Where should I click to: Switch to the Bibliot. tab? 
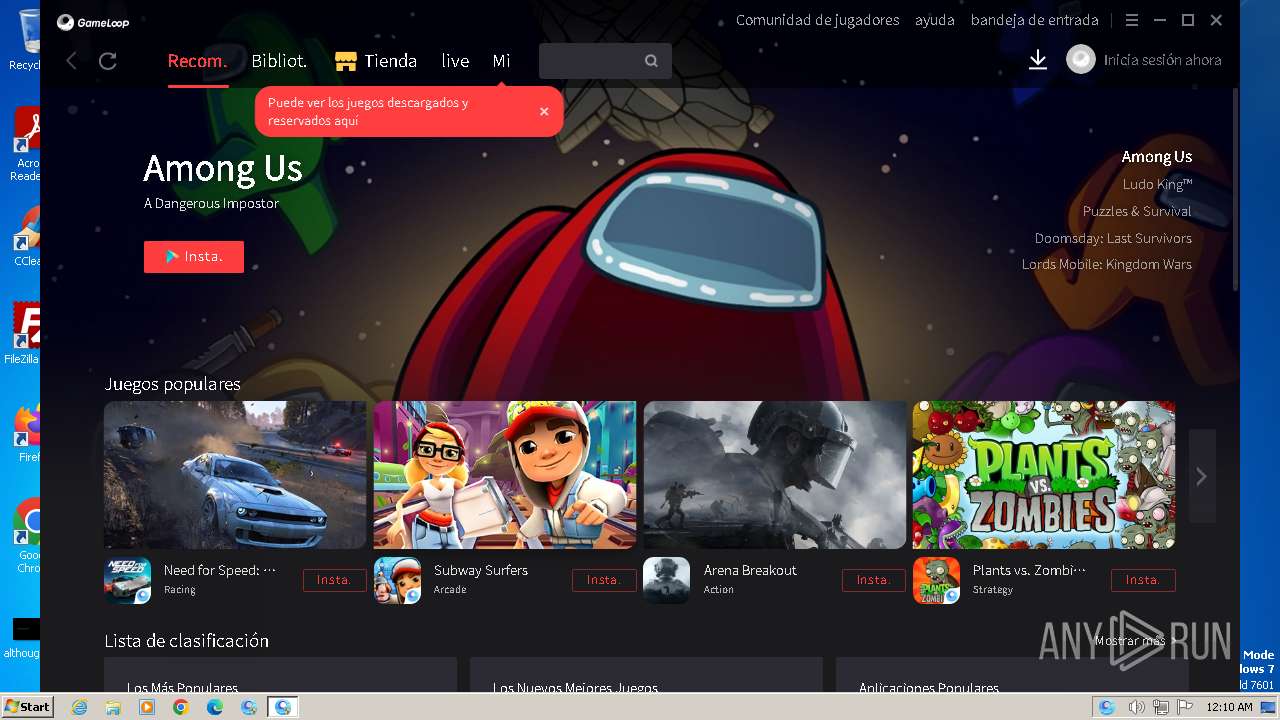(279, 61)
